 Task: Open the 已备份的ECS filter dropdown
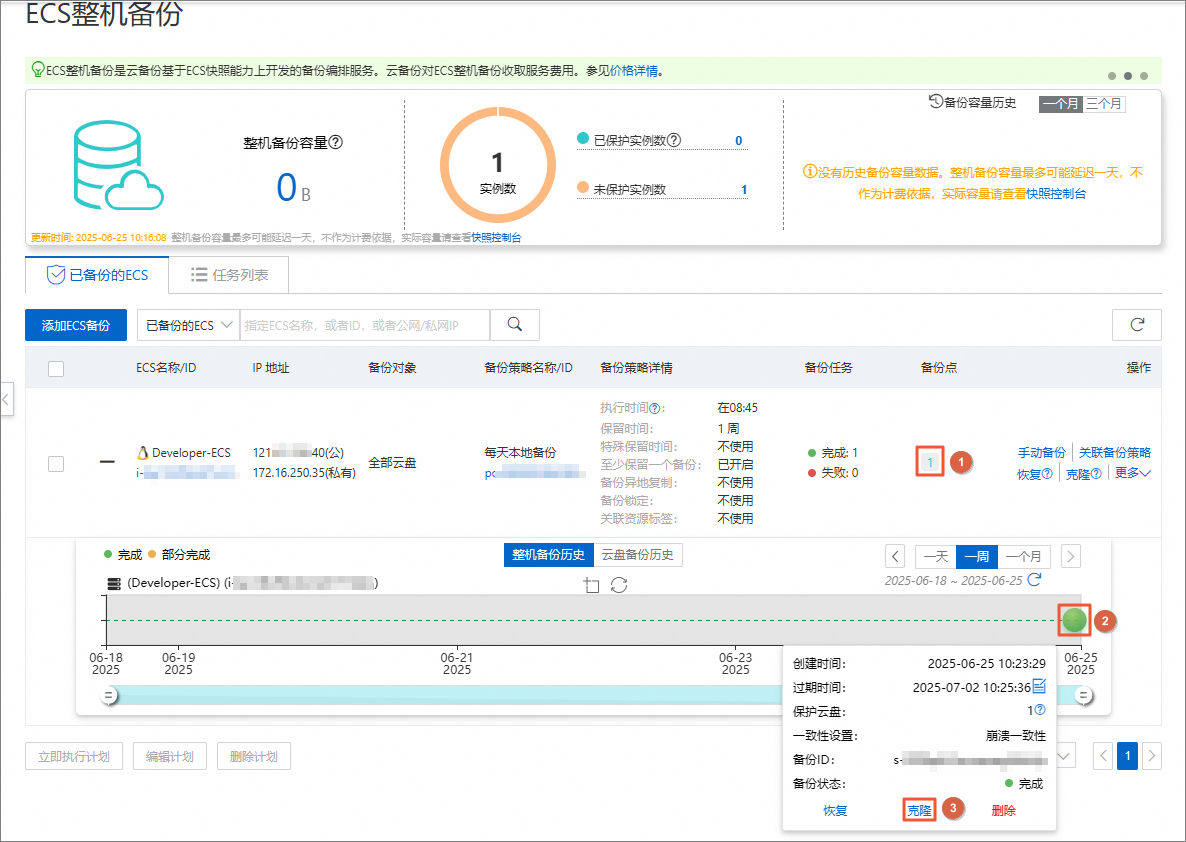tap(188, 325)
